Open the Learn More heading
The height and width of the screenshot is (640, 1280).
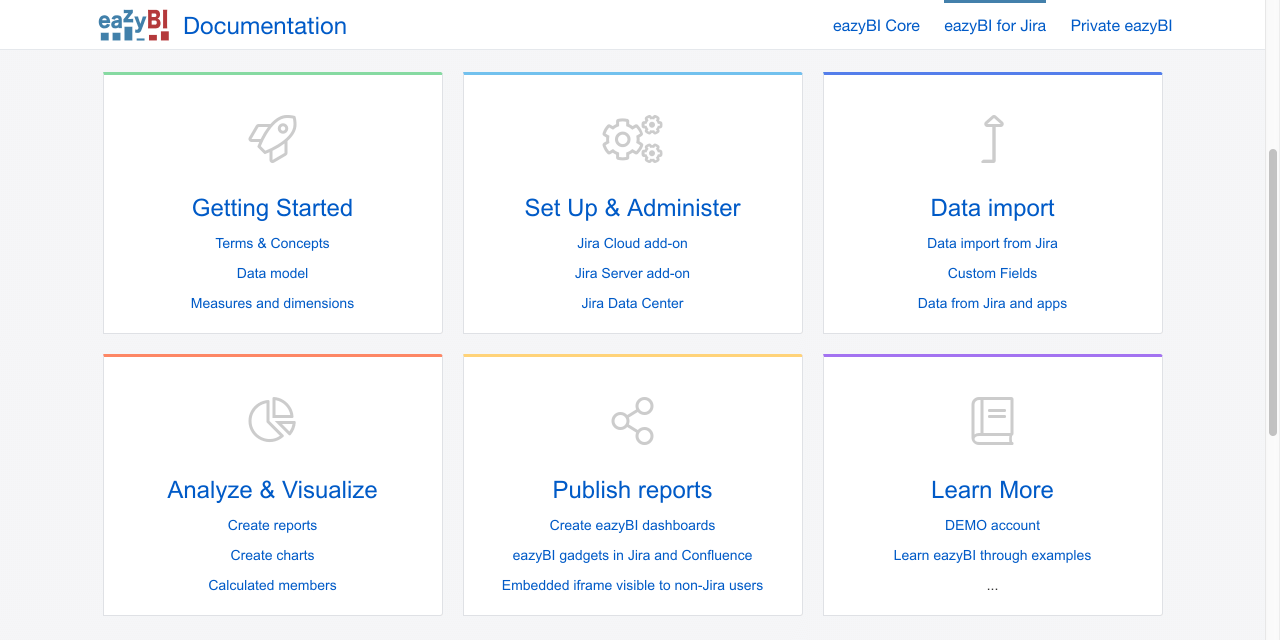click(x=992, y=490)
